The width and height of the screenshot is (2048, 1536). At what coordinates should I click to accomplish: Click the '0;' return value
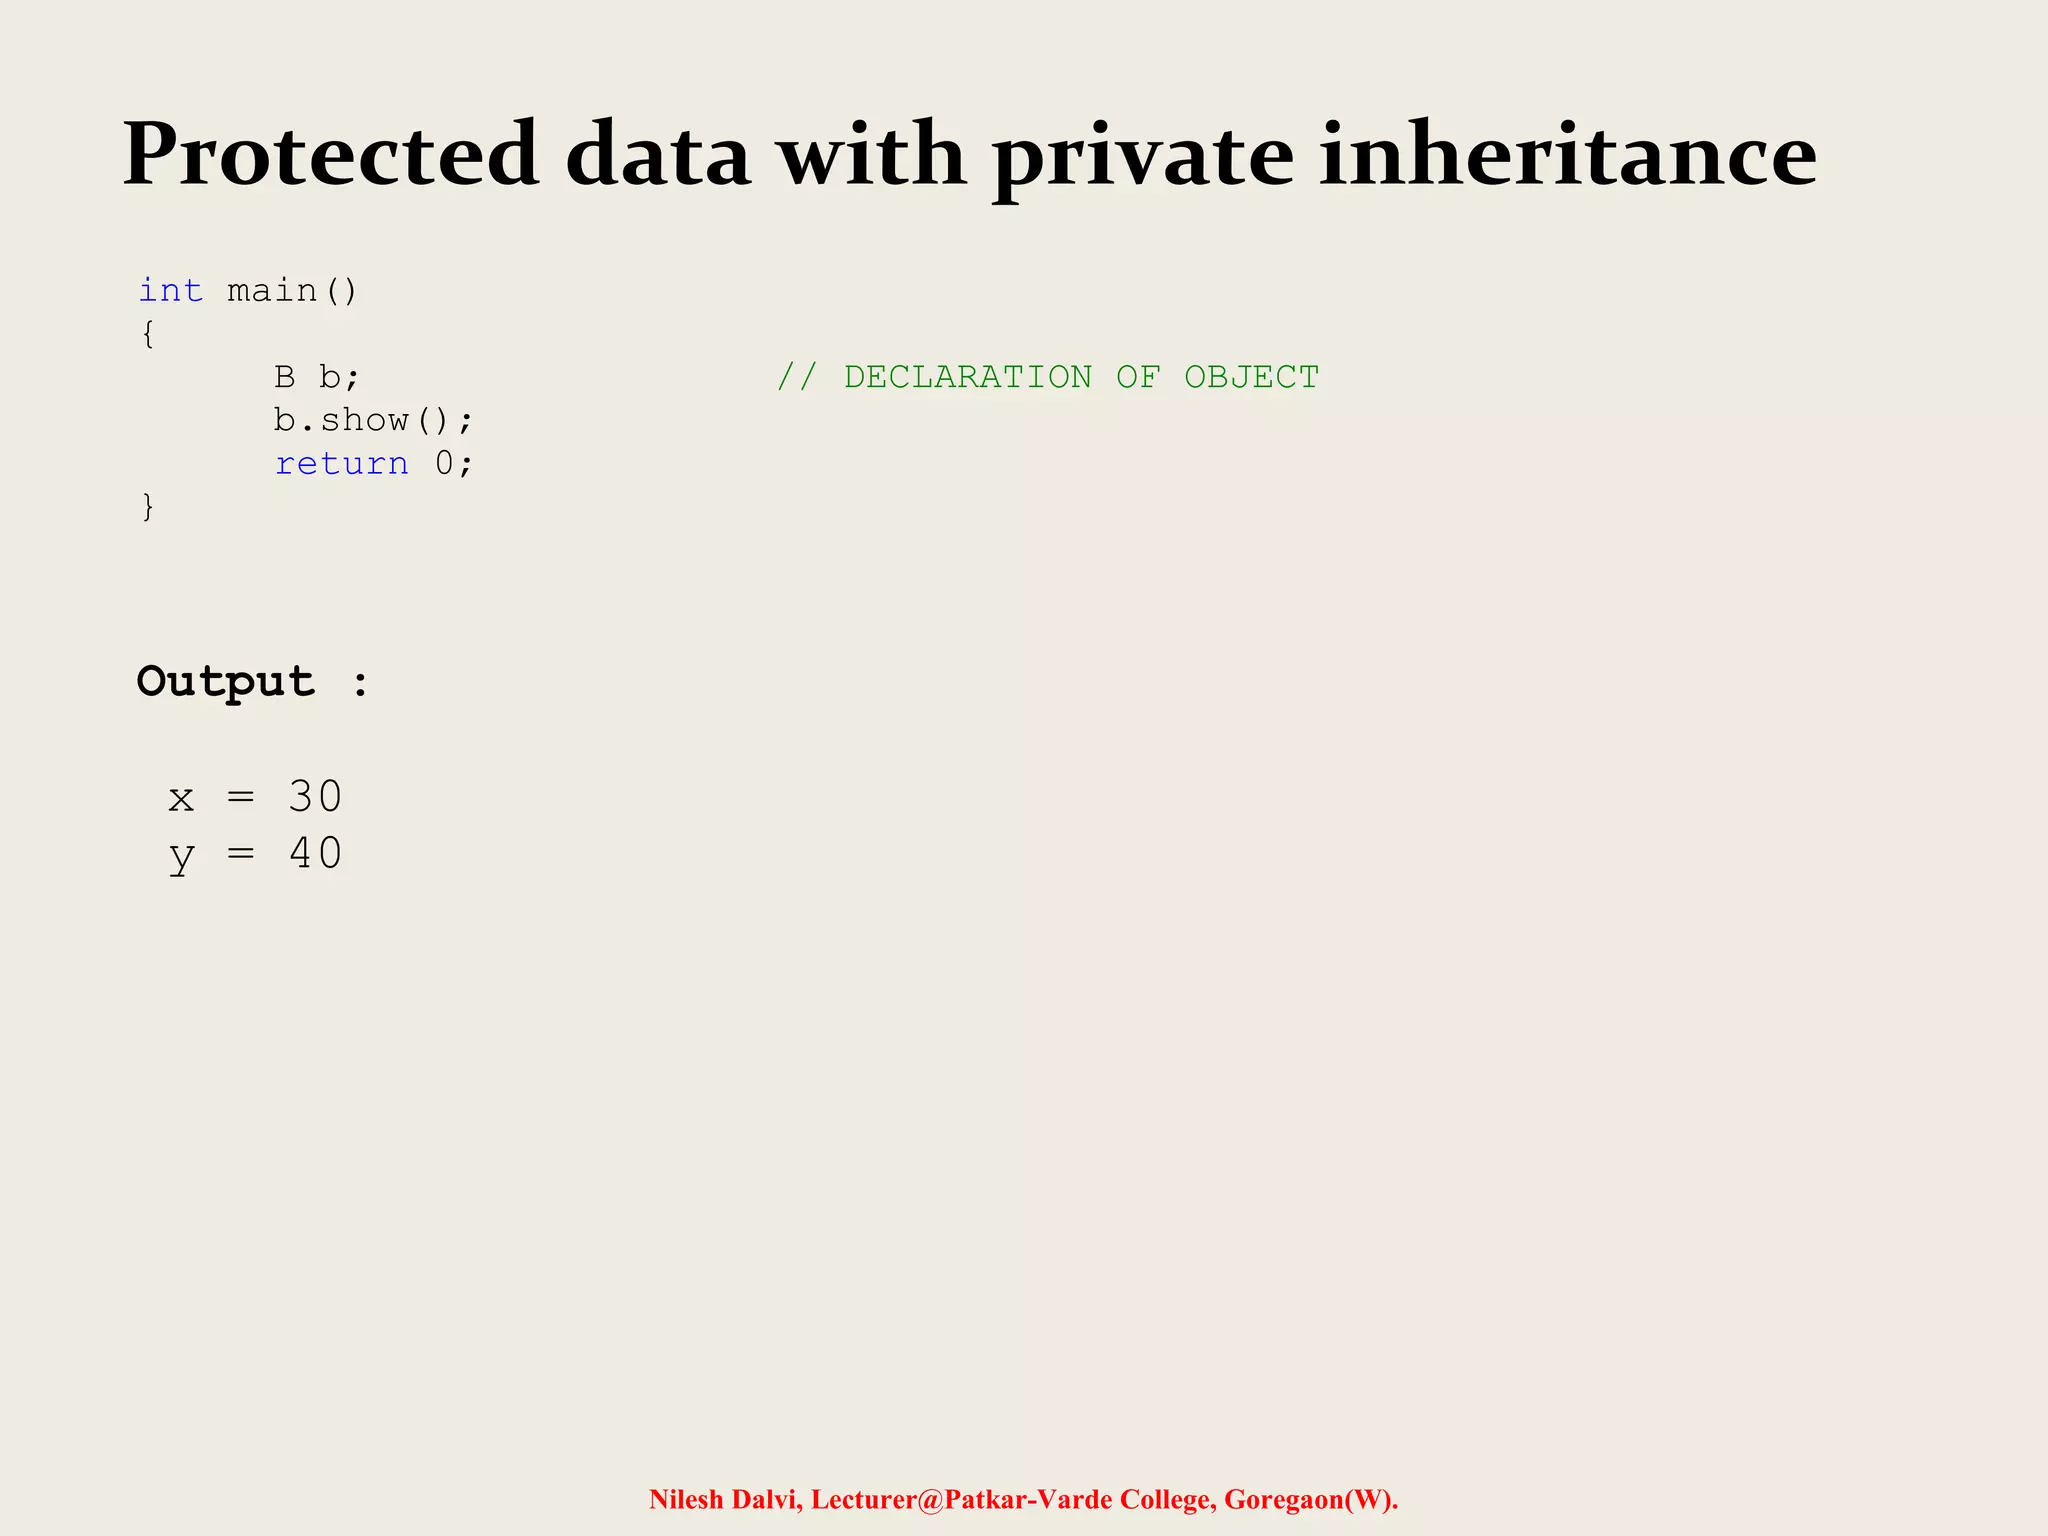point(453,463)
